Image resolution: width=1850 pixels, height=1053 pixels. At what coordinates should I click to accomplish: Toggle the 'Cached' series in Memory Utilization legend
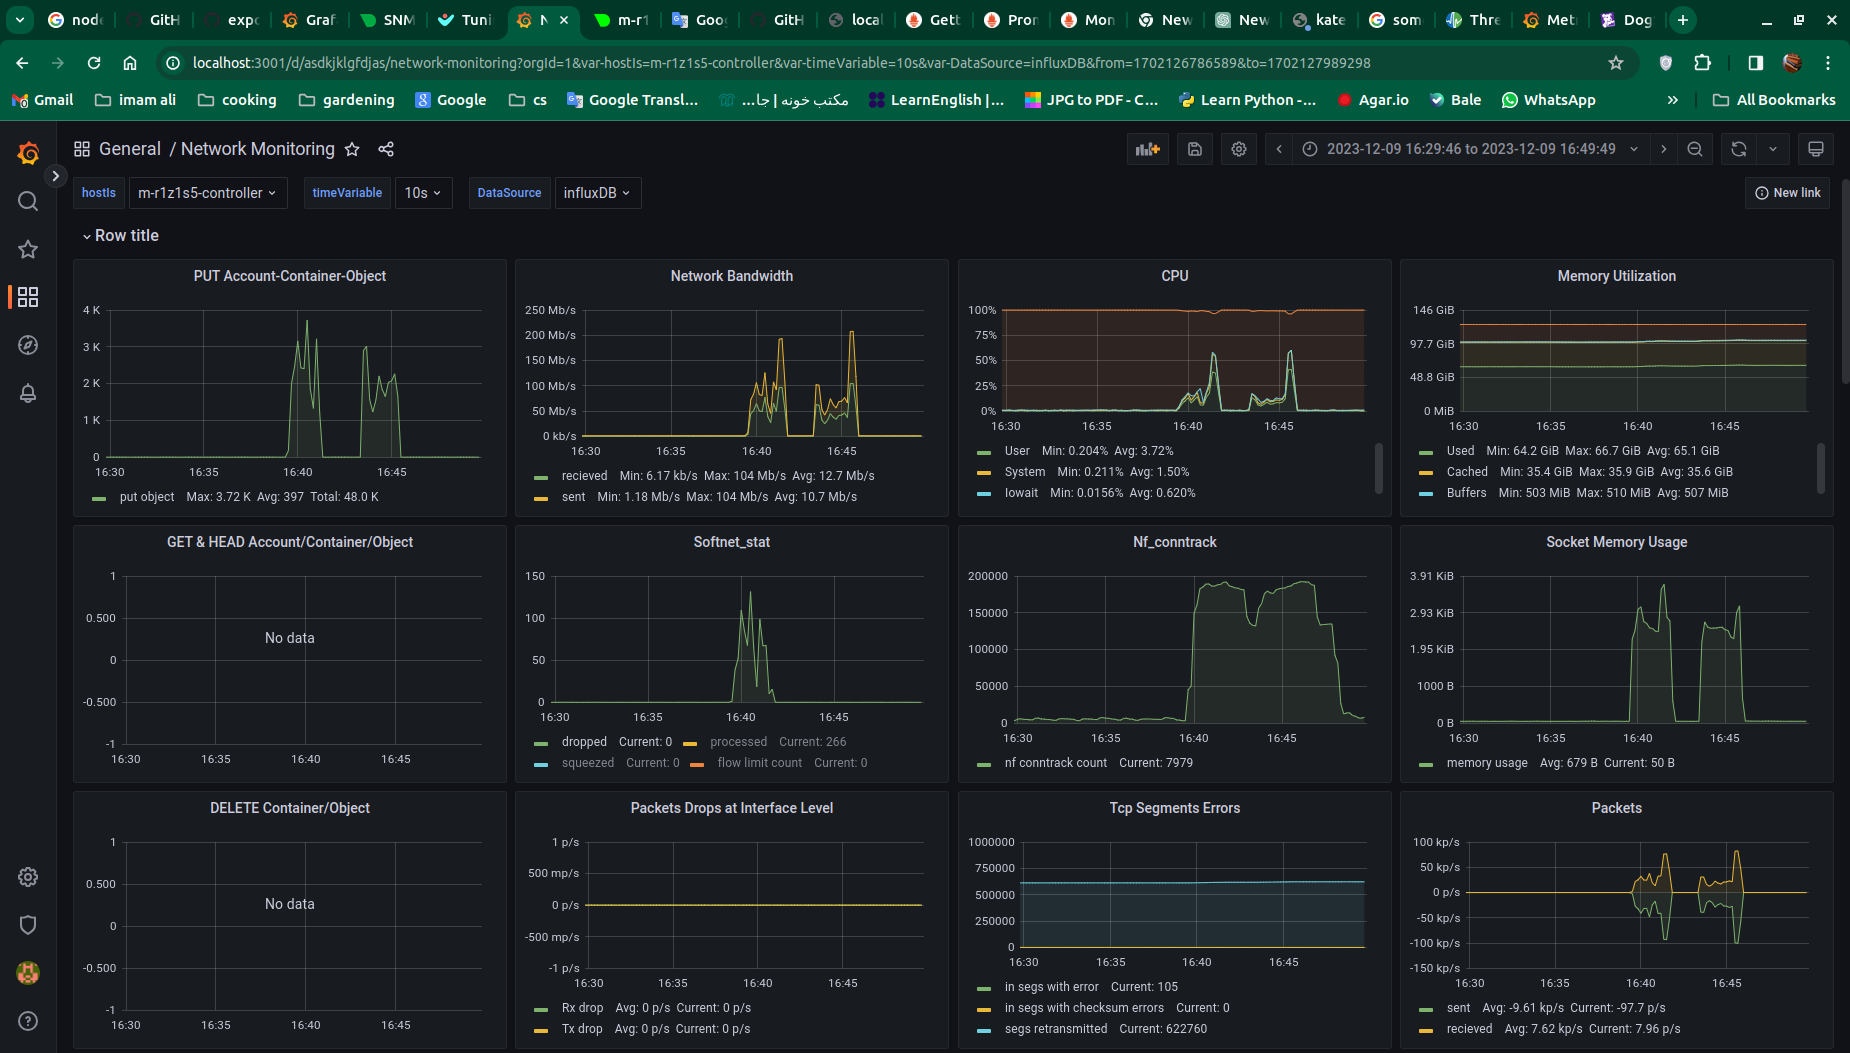pyautogui.click(x=1467, y=472)
